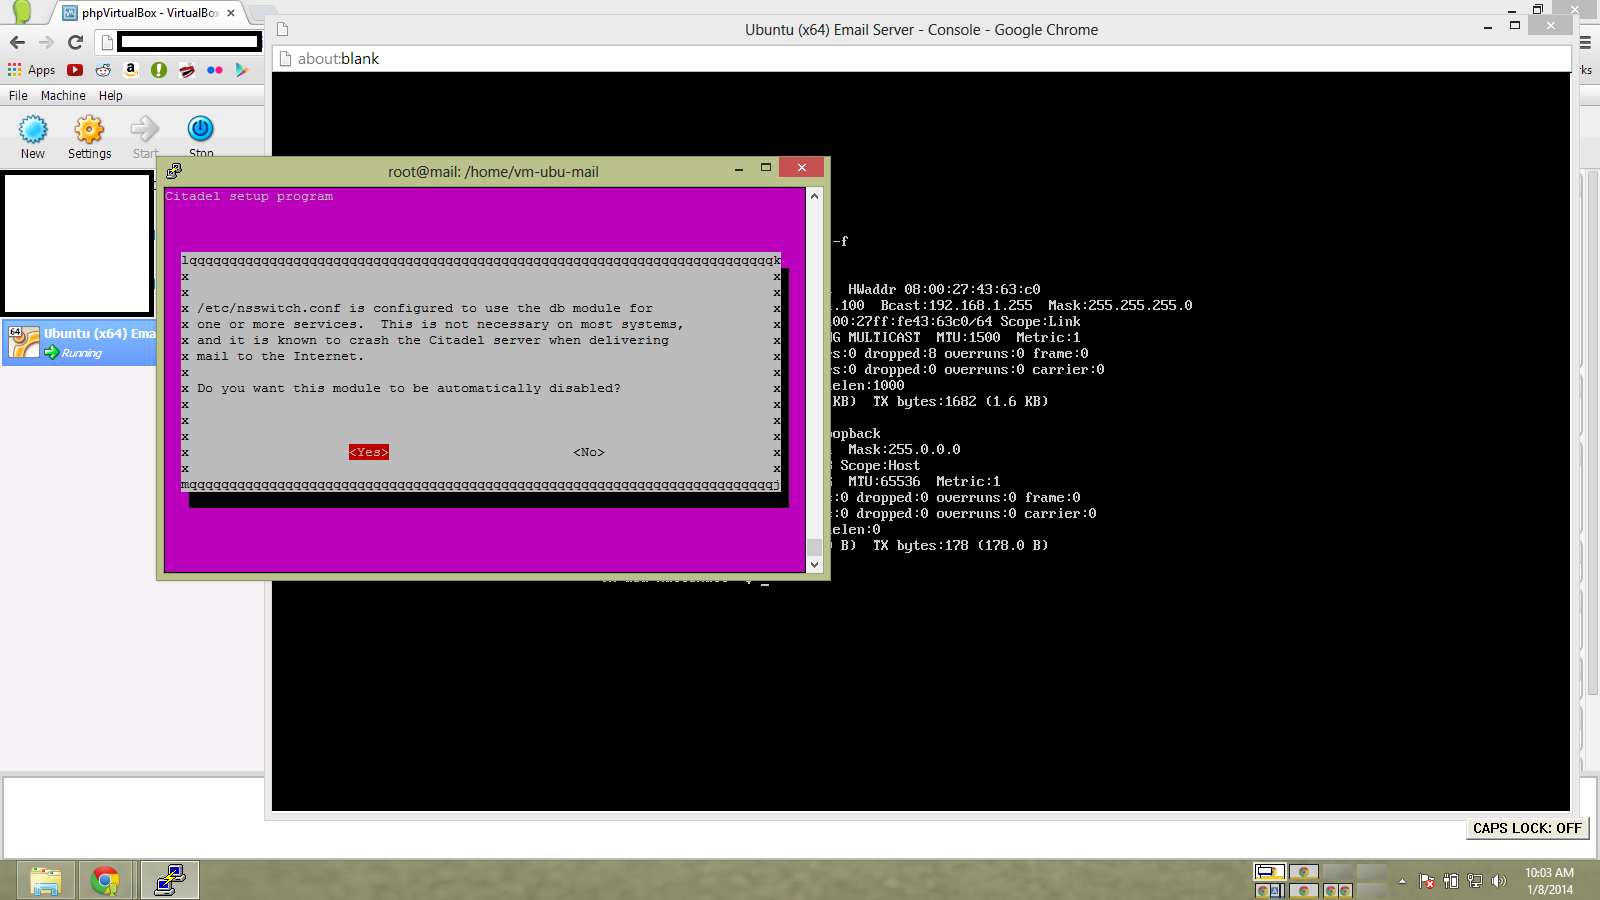Open the Help menu in phpVirtualBox
The image size is (1600, 900).
coord(111,96)
